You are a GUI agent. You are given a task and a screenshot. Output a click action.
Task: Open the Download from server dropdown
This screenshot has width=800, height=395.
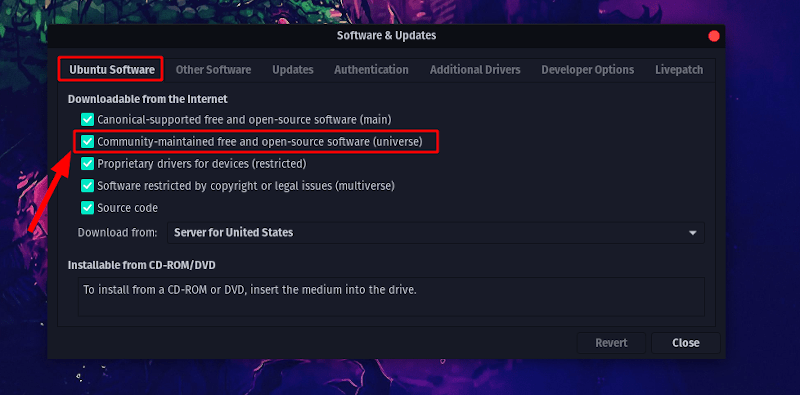point(436,233)
